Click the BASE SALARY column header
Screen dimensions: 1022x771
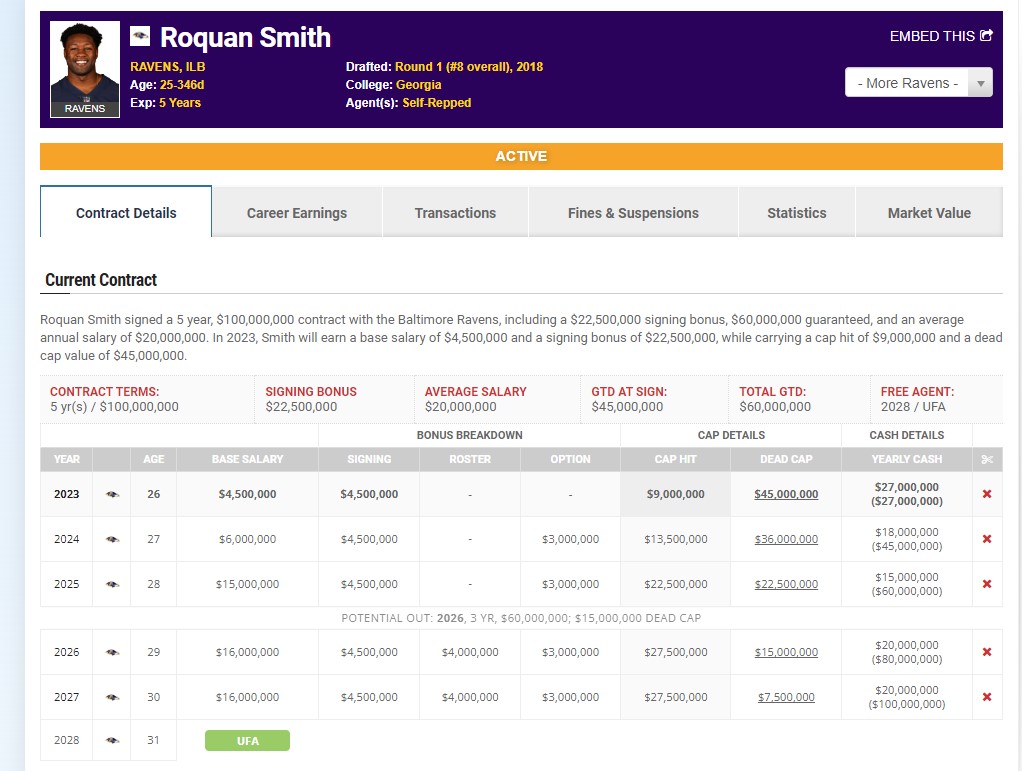tap(248, 459)
